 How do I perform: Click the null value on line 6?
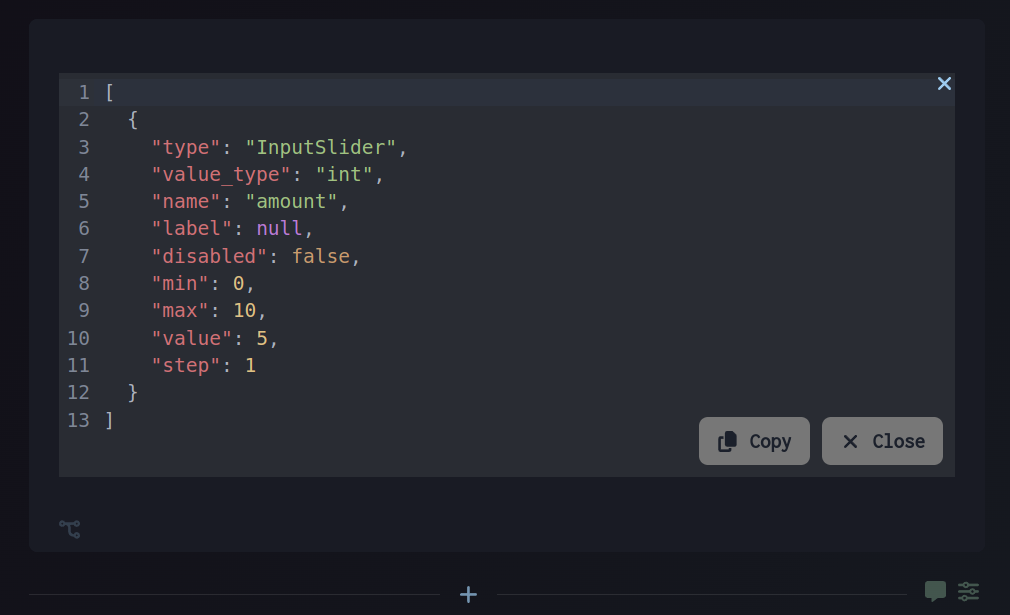[279, 229]
